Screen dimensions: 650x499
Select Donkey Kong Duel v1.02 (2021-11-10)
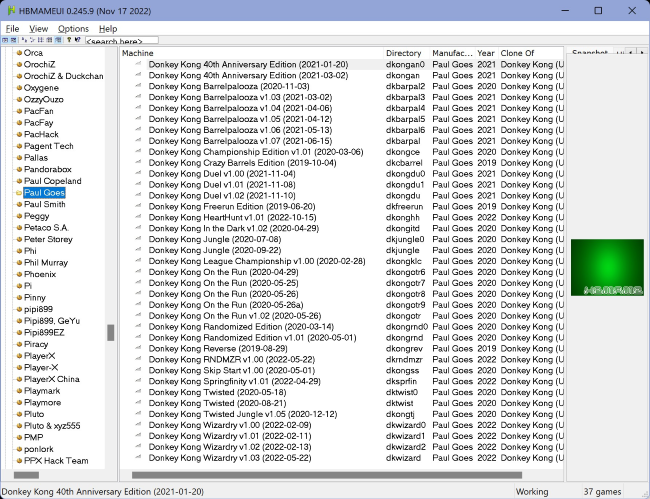pos(222,196)
